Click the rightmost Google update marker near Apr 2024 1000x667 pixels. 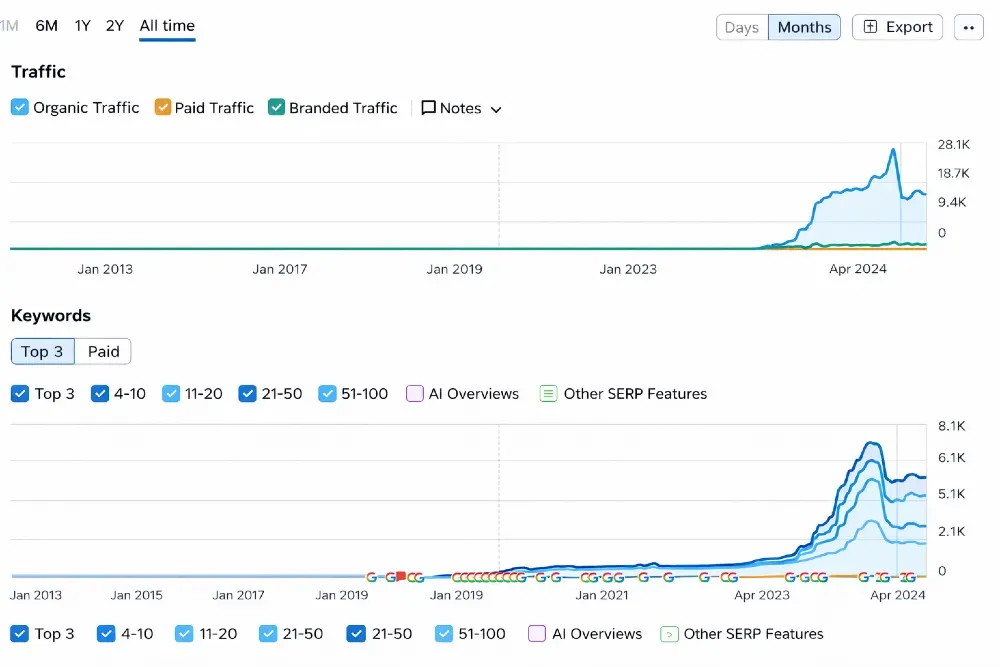tap(909, 577)
